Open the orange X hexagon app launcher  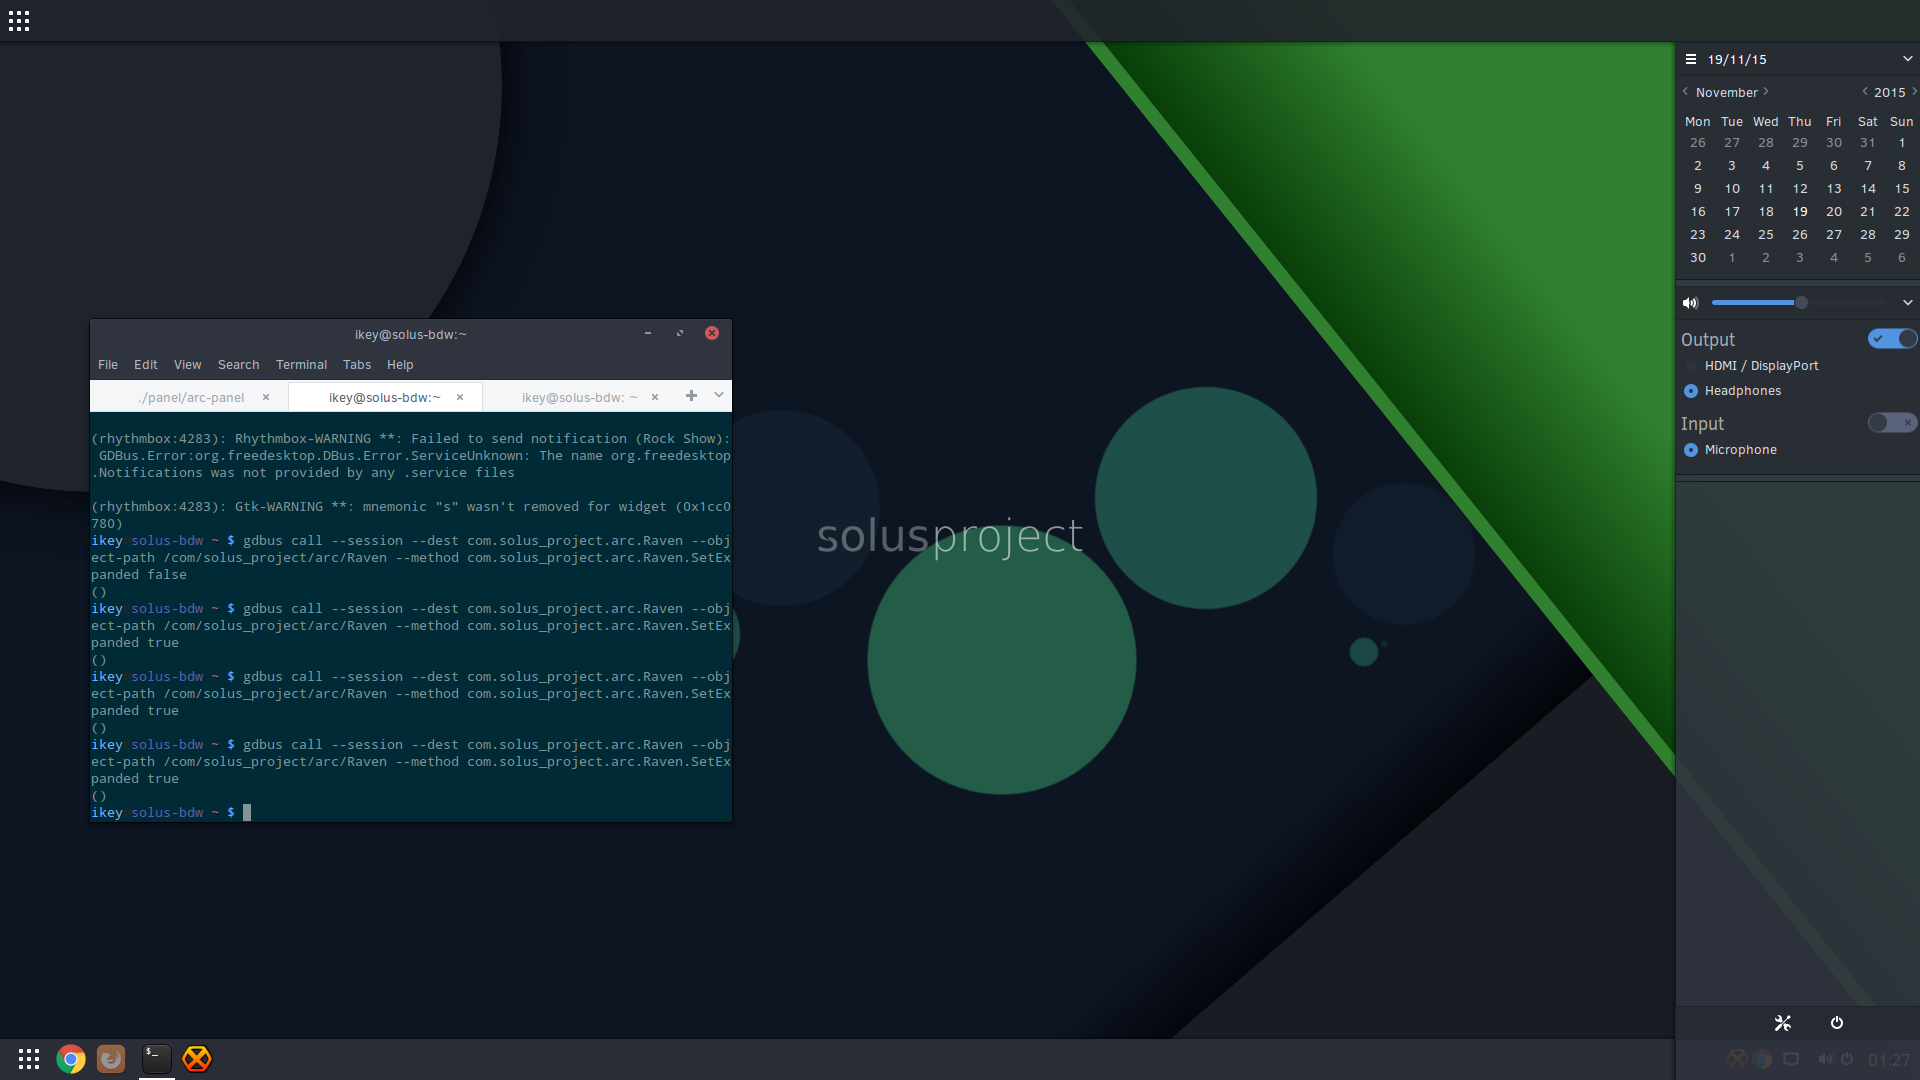[197, 1059]
